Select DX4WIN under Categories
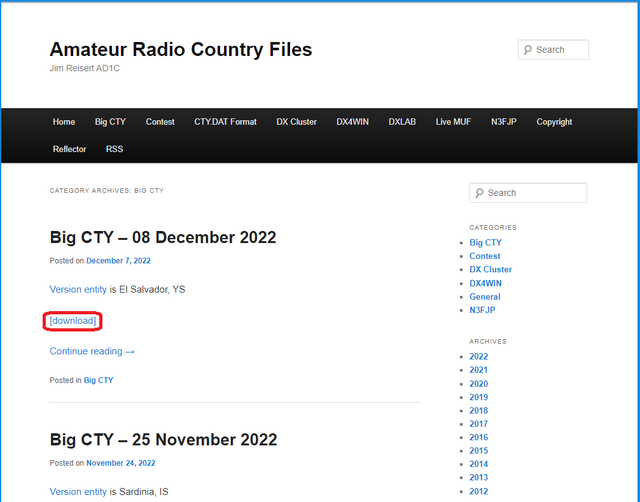 point(485,283)
